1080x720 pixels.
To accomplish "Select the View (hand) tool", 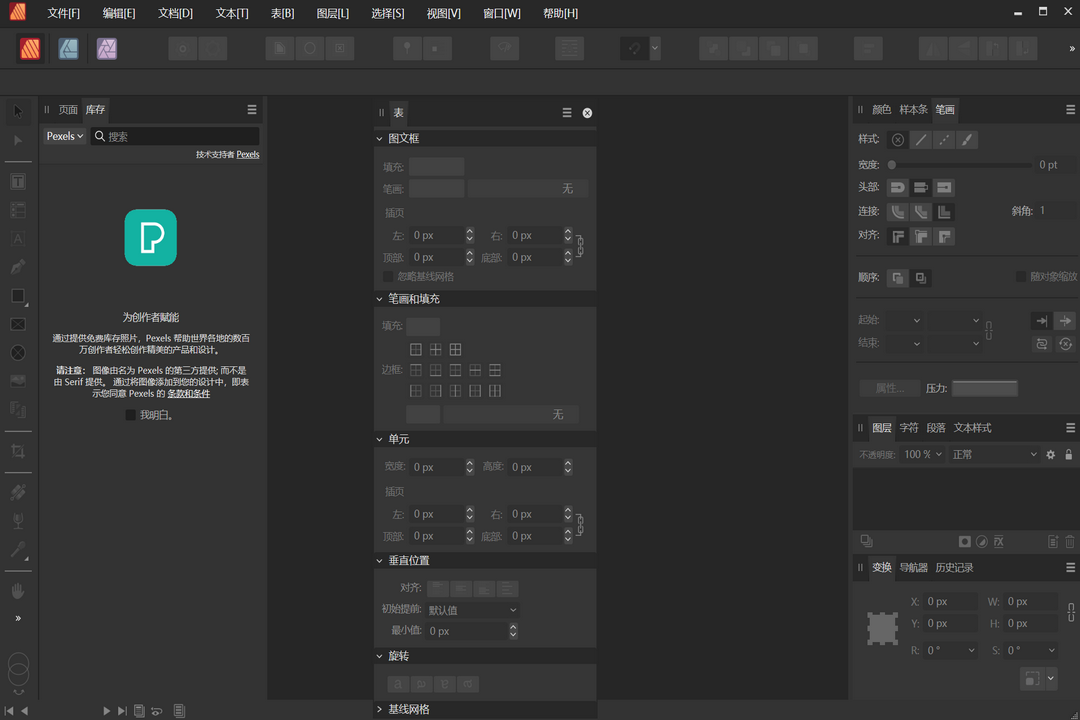I will (18, 590).
